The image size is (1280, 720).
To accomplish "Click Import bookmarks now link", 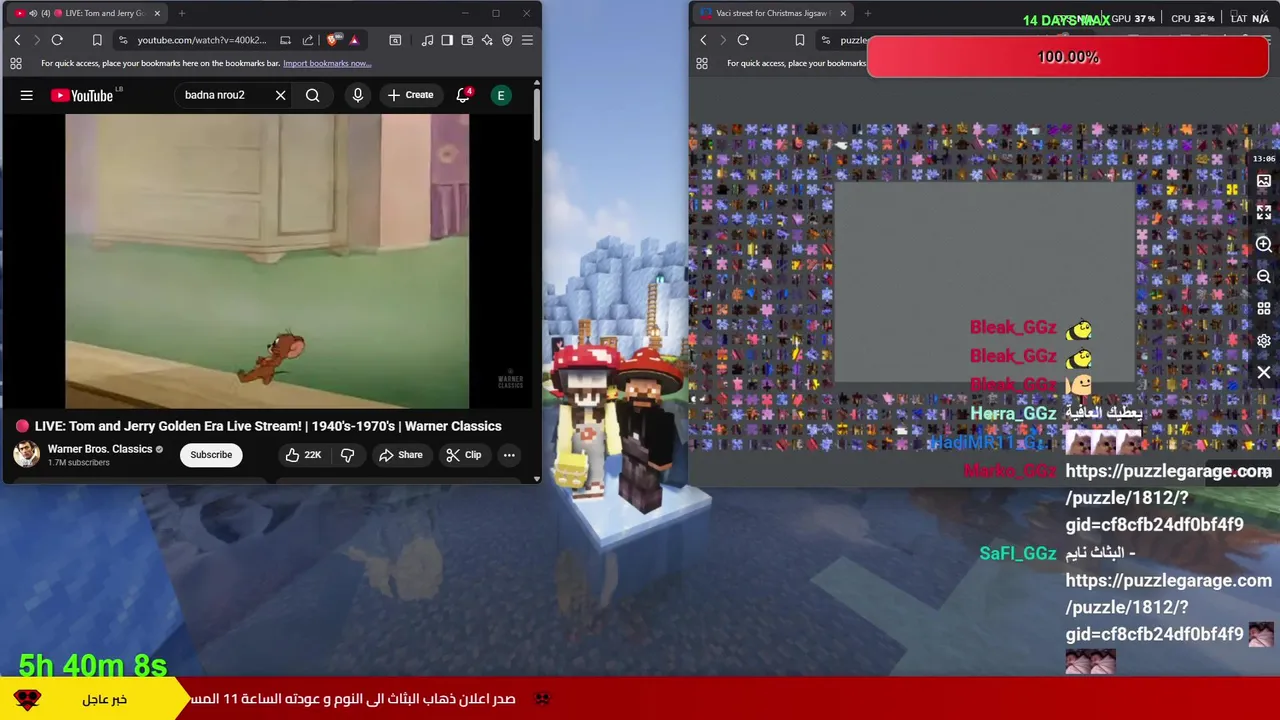I will click(327, 63).
